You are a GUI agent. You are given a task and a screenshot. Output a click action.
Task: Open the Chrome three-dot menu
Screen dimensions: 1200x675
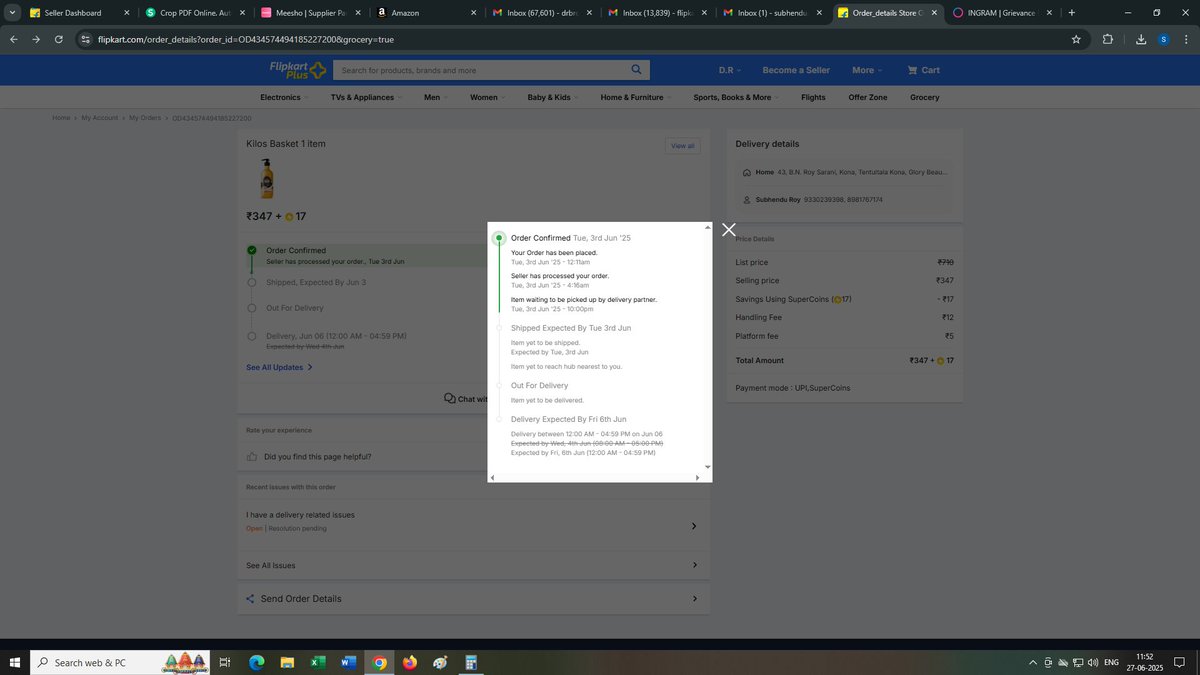[1185, 39]
